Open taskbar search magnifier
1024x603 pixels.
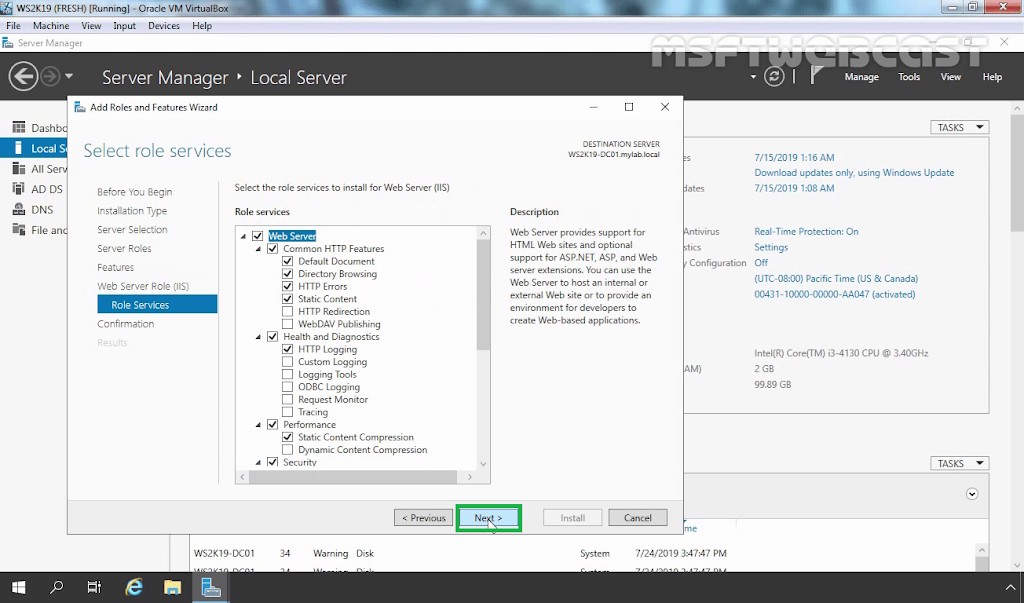pos(56,587)
